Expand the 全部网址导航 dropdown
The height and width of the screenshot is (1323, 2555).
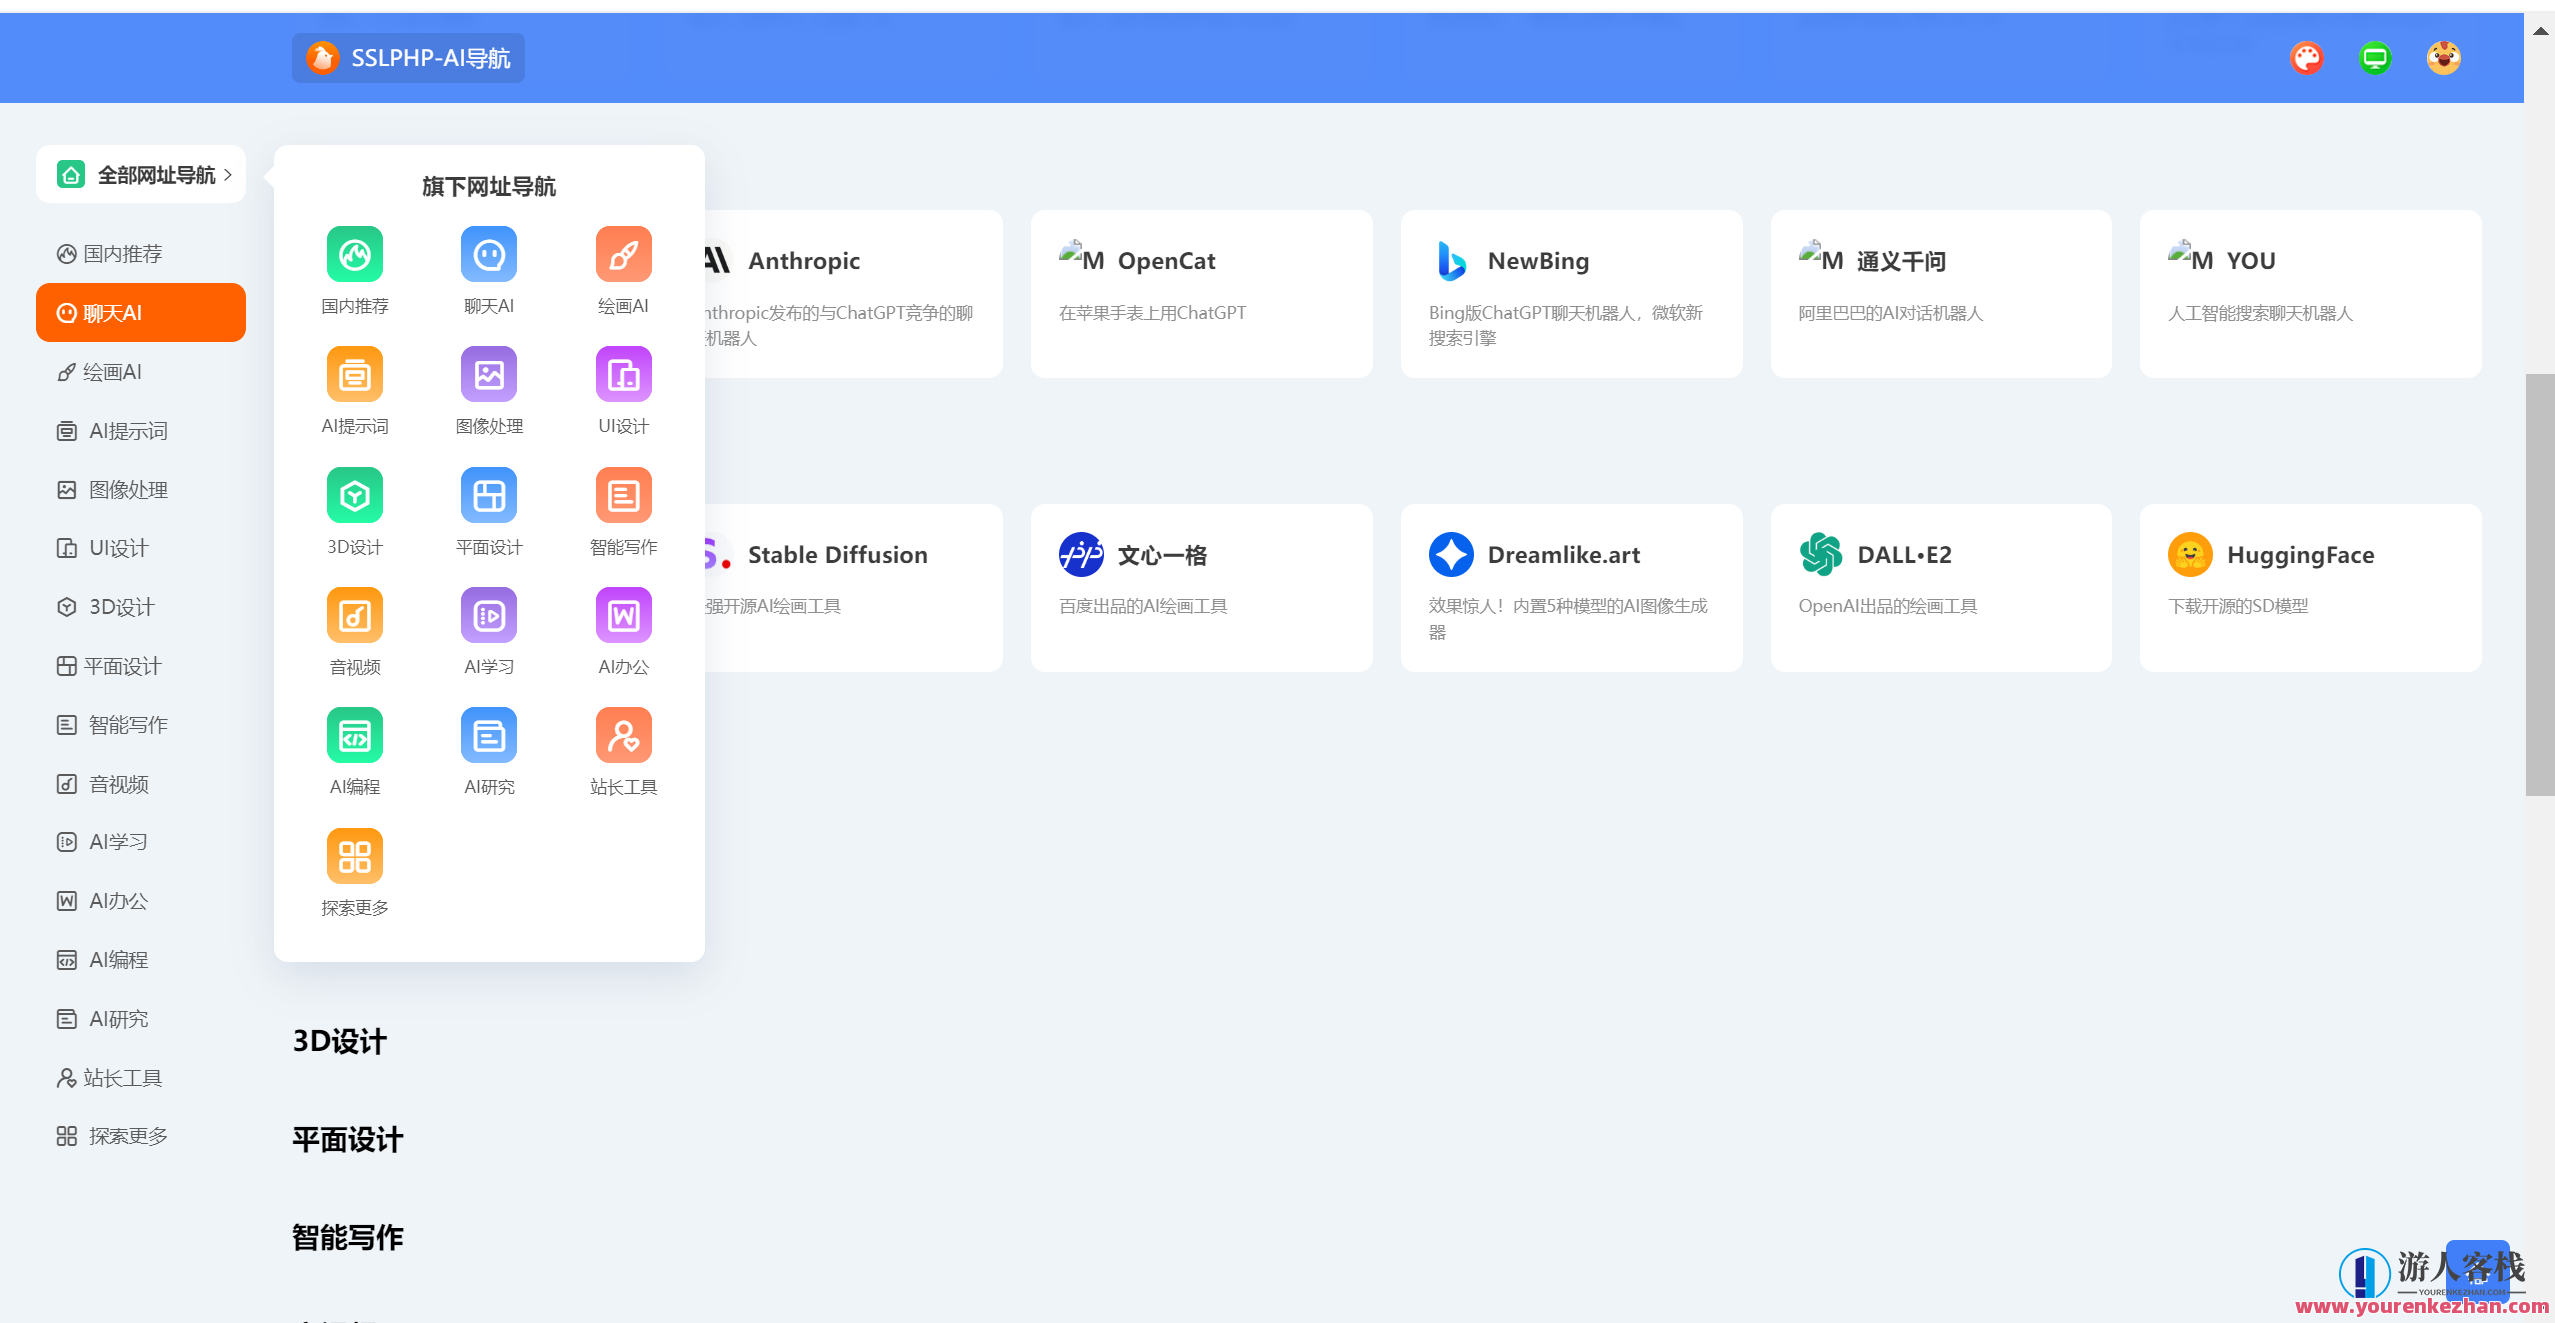[141, 175]
